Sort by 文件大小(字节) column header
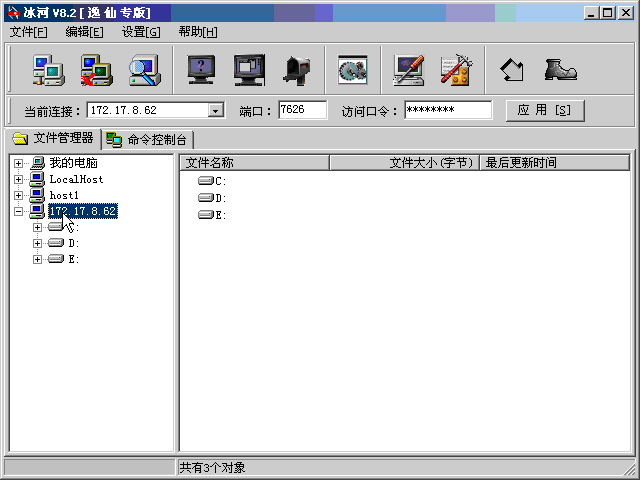The width and height of the screenshot is (640, 480). (x=404, y=163)
